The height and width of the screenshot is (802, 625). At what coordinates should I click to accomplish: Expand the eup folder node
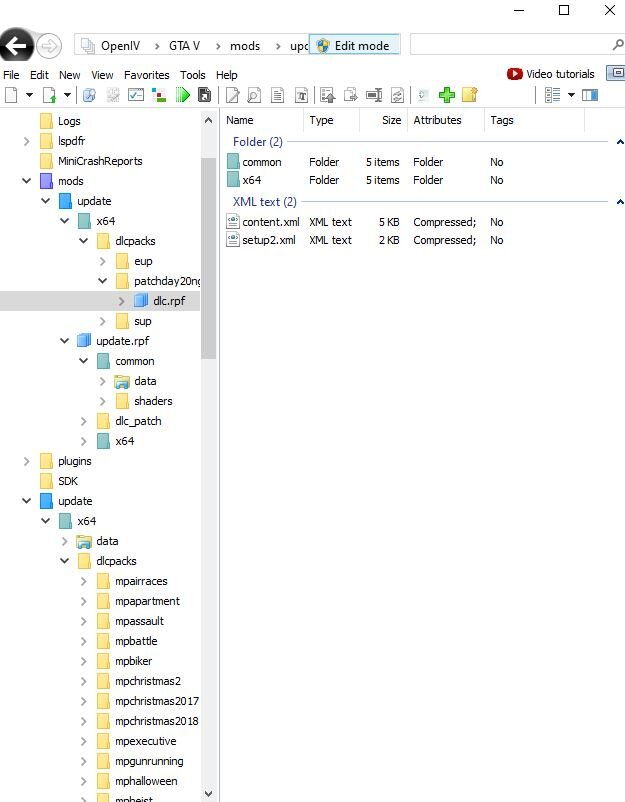click(x=103, y=261)
